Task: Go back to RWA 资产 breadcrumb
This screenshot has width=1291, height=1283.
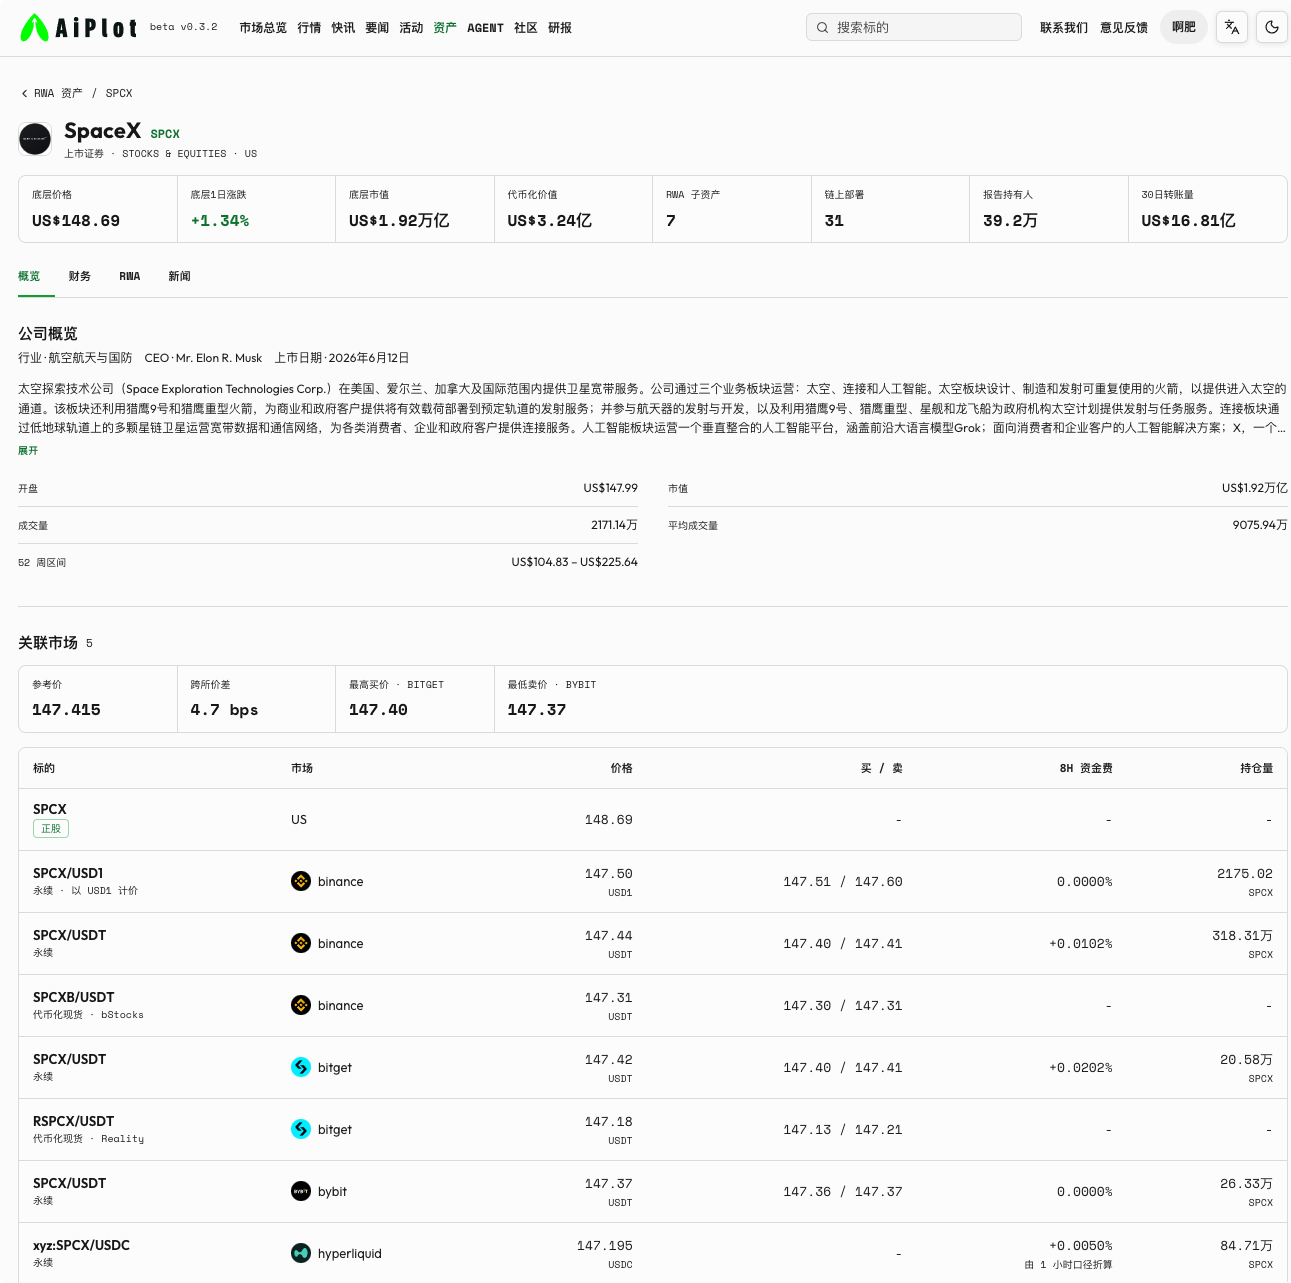Action: pos(58,93)
